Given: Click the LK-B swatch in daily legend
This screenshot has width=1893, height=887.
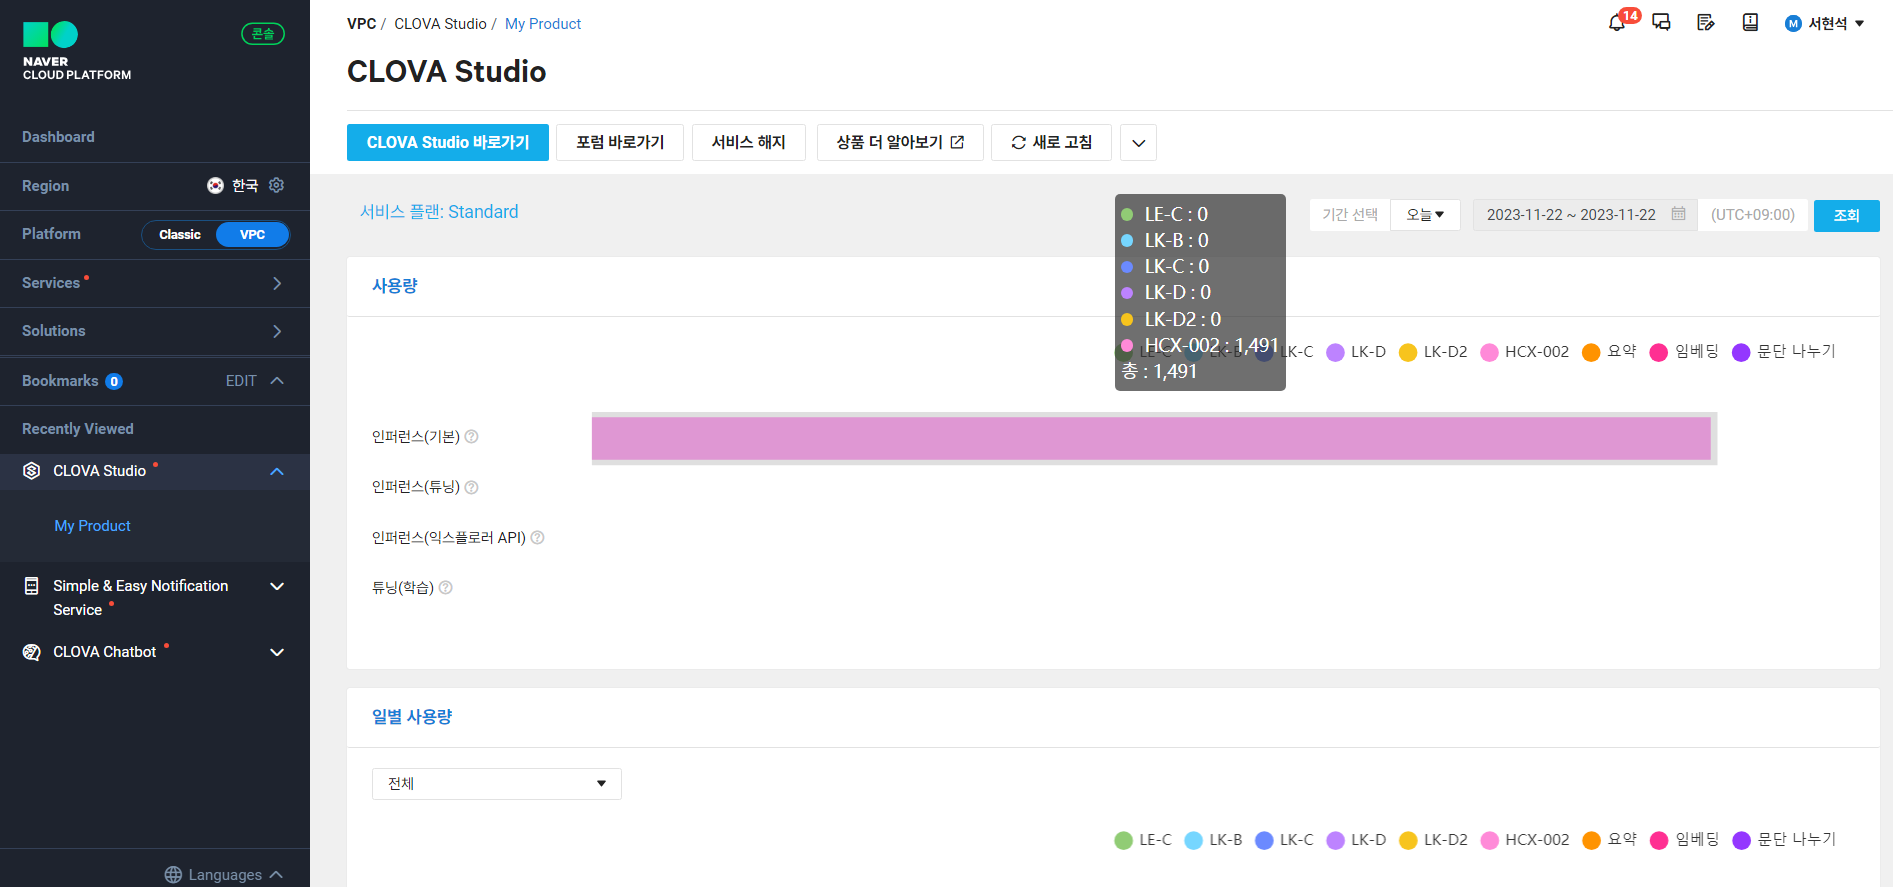Looking at the screenshot, I should pos(1193,841).
